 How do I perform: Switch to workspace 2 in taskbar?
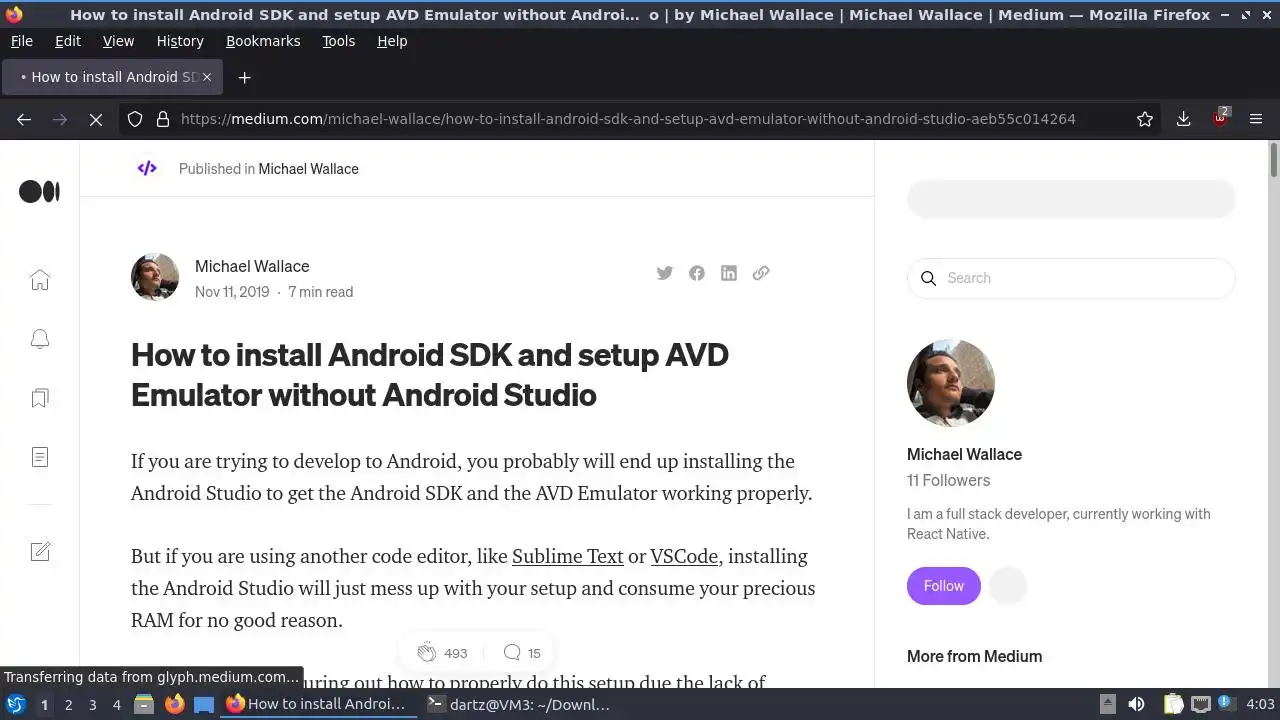pos(68,704)
